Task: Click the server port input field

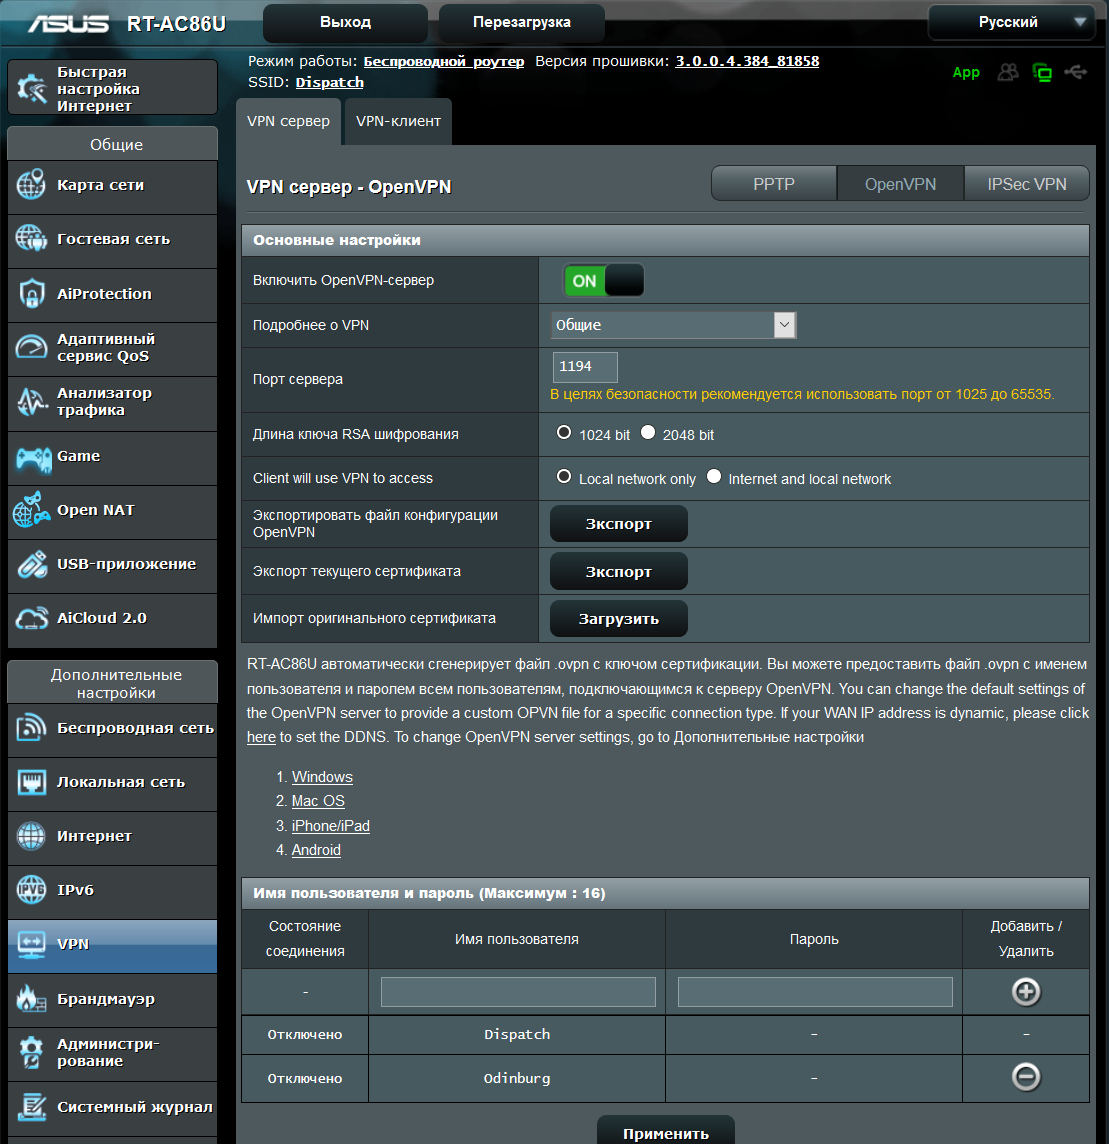Action: point(585,366)
